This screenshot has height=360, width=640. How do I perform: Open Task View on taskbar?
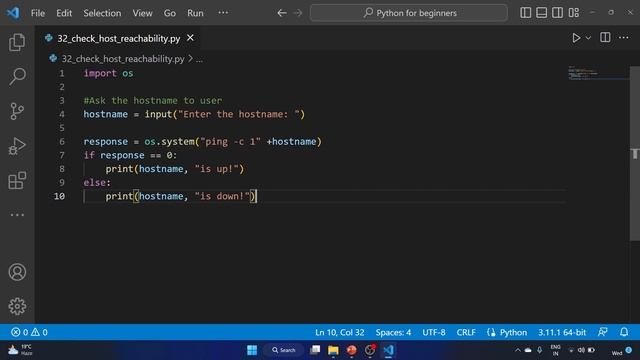pyautogui.click(x=315, y=350)
